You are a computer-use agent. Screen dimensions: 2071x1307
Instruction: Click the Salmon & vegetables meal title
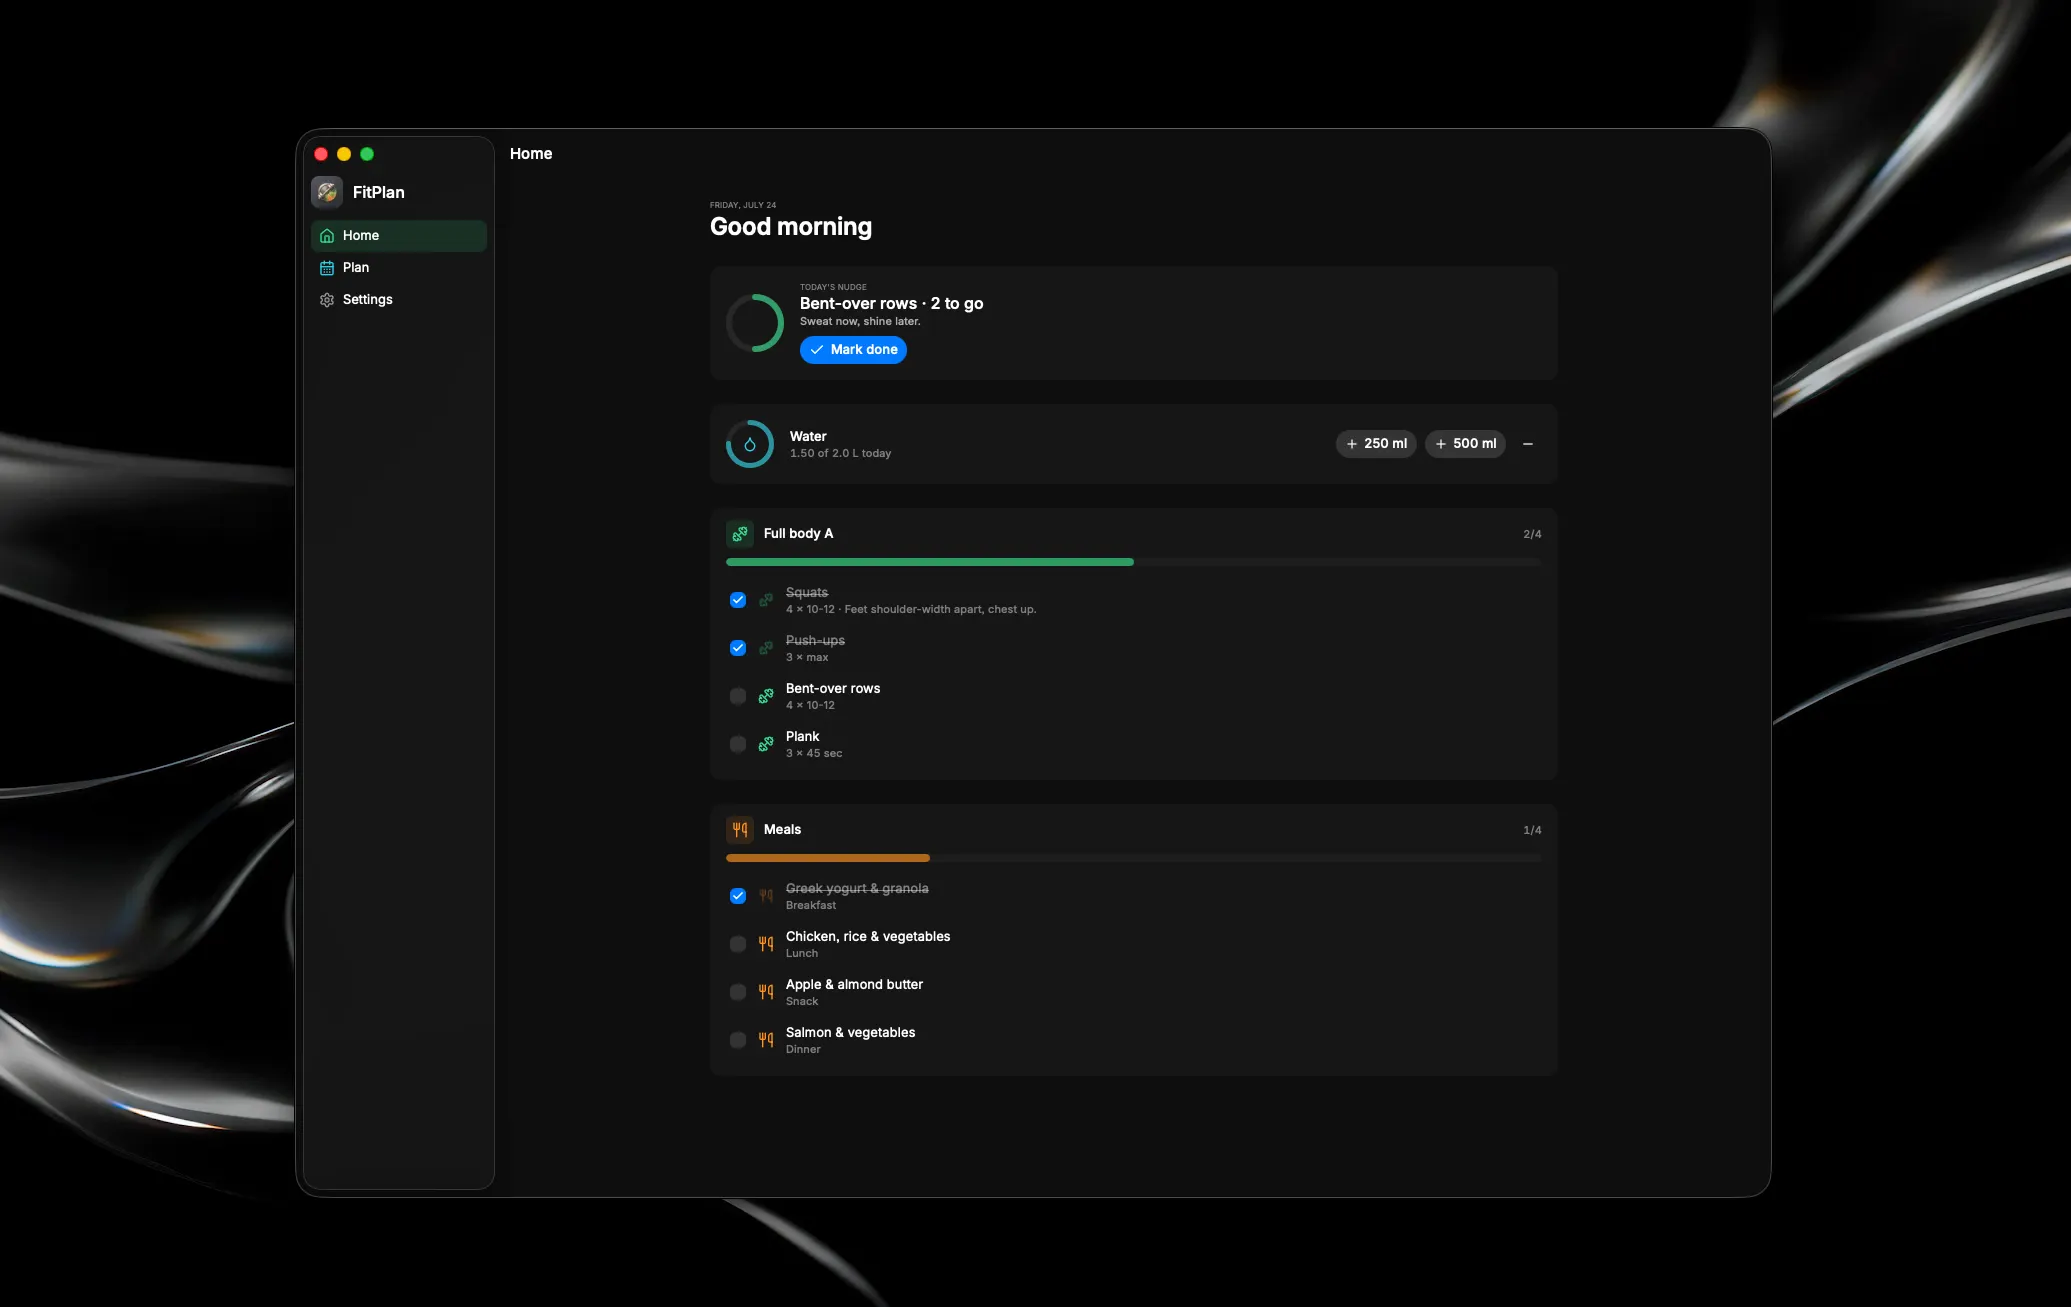(851, 1032)
